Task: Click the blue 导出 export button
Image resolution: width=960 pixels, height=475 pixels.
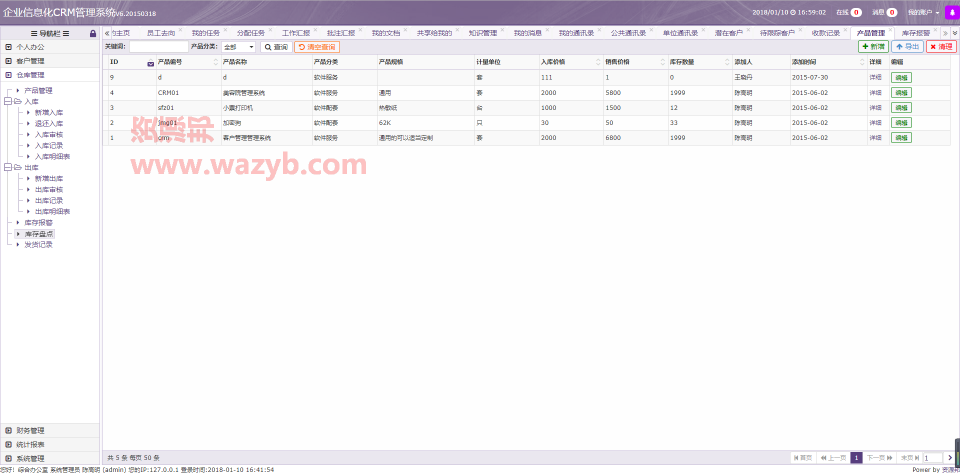Action: click(x=907, y=47)
